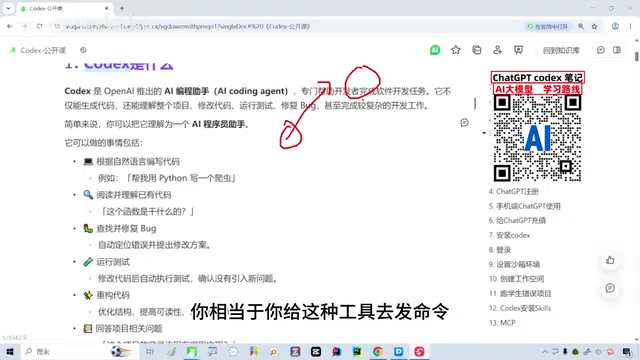Jump to outline item 7. 安装codex
Screen dimensions: 640x360
(509, 235)
